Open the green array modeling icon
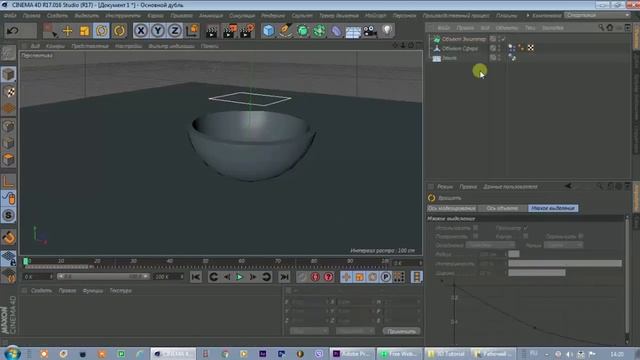Image resolution: width=640 pixels, height=360 pixels. click(x=319, y=31)
